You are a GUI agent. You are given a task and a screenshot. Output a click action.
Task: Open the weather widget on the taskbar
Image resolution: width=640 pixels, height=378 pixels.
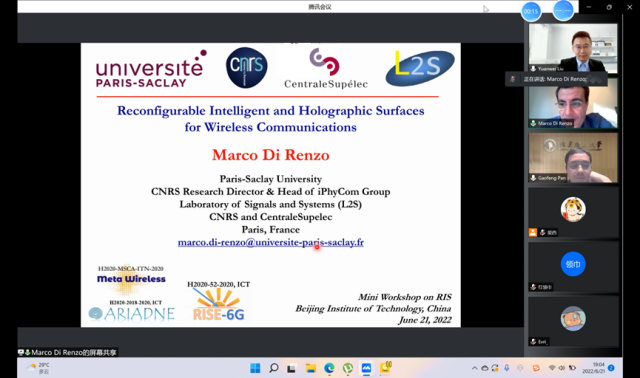pos(38,368)
